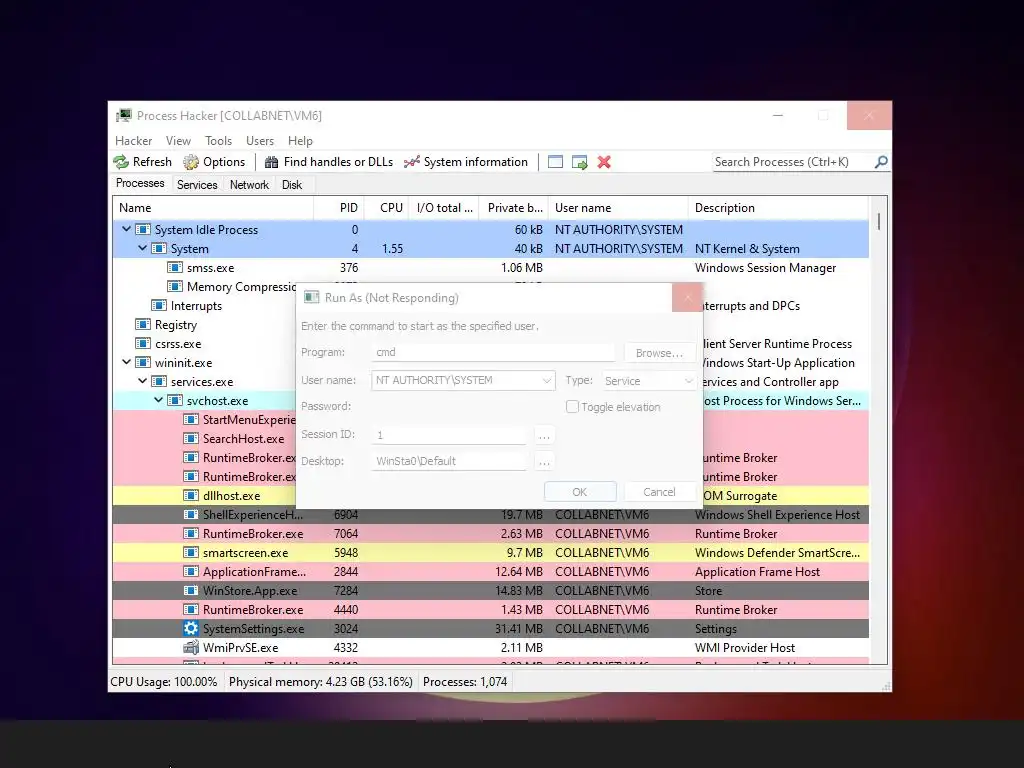Collapse the System process node
This screenshot has width=1024, height=768.
click(x=142, y=248)
